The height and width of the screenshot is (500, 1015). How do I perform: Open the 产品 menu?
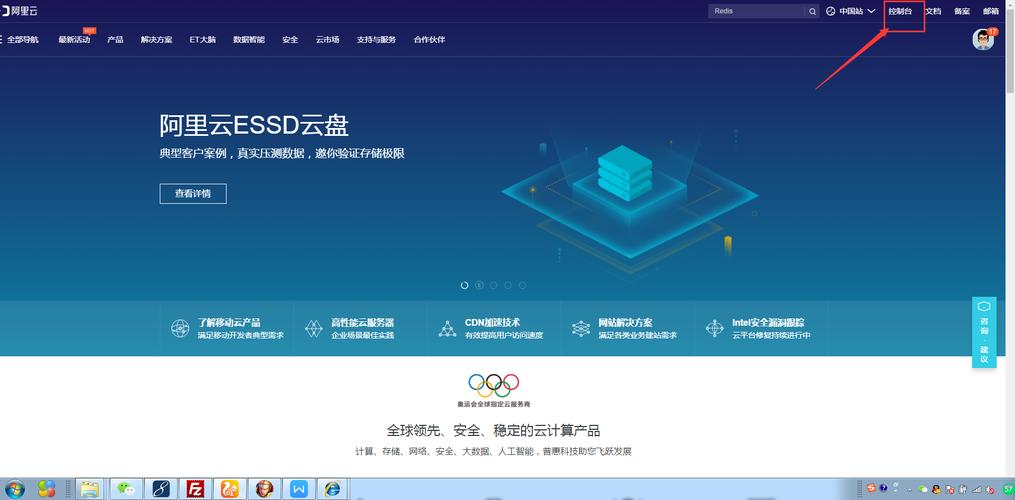click(x=115, y=40)
